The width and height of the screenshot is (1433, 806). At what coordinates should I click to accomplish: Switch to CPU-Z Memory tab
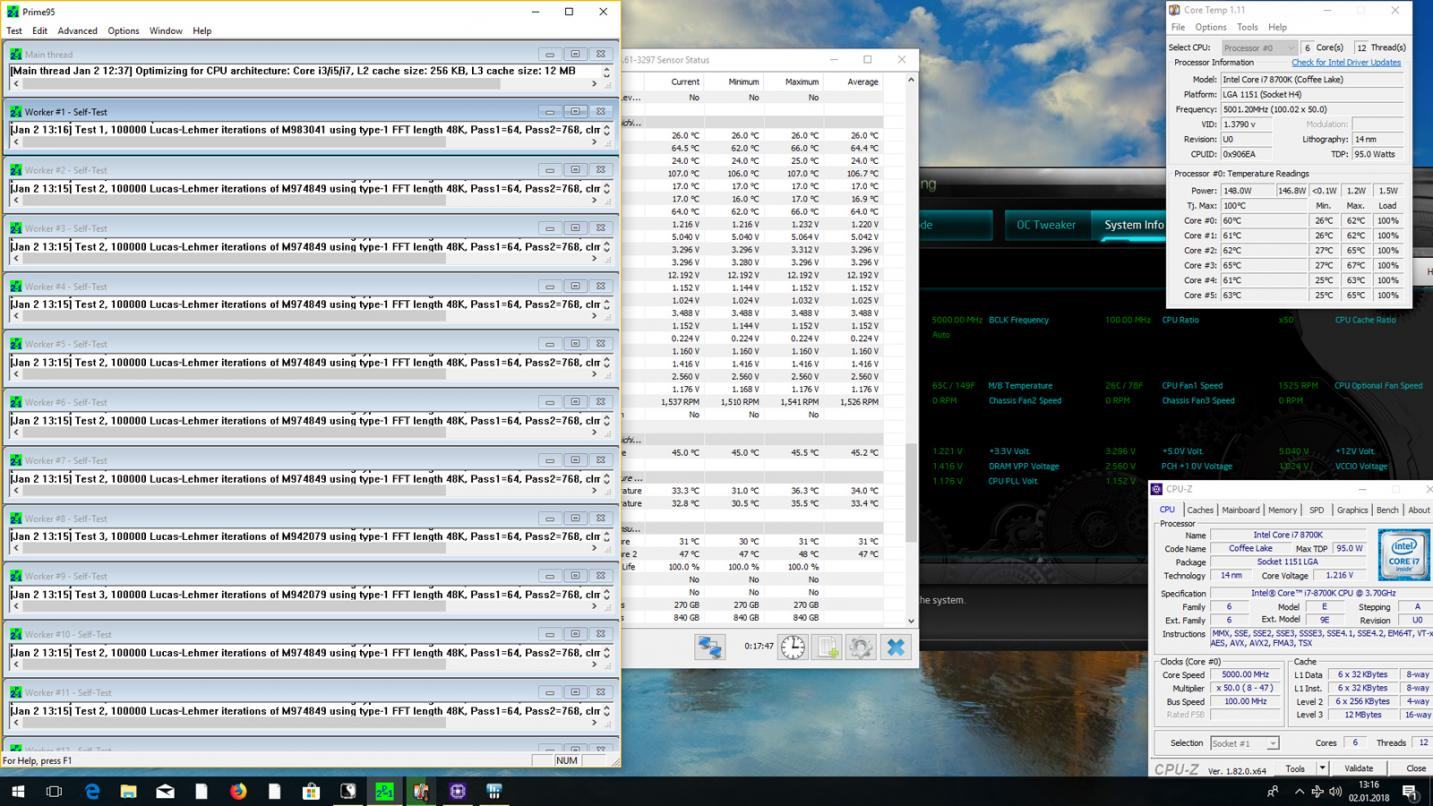pos(1282,510)
